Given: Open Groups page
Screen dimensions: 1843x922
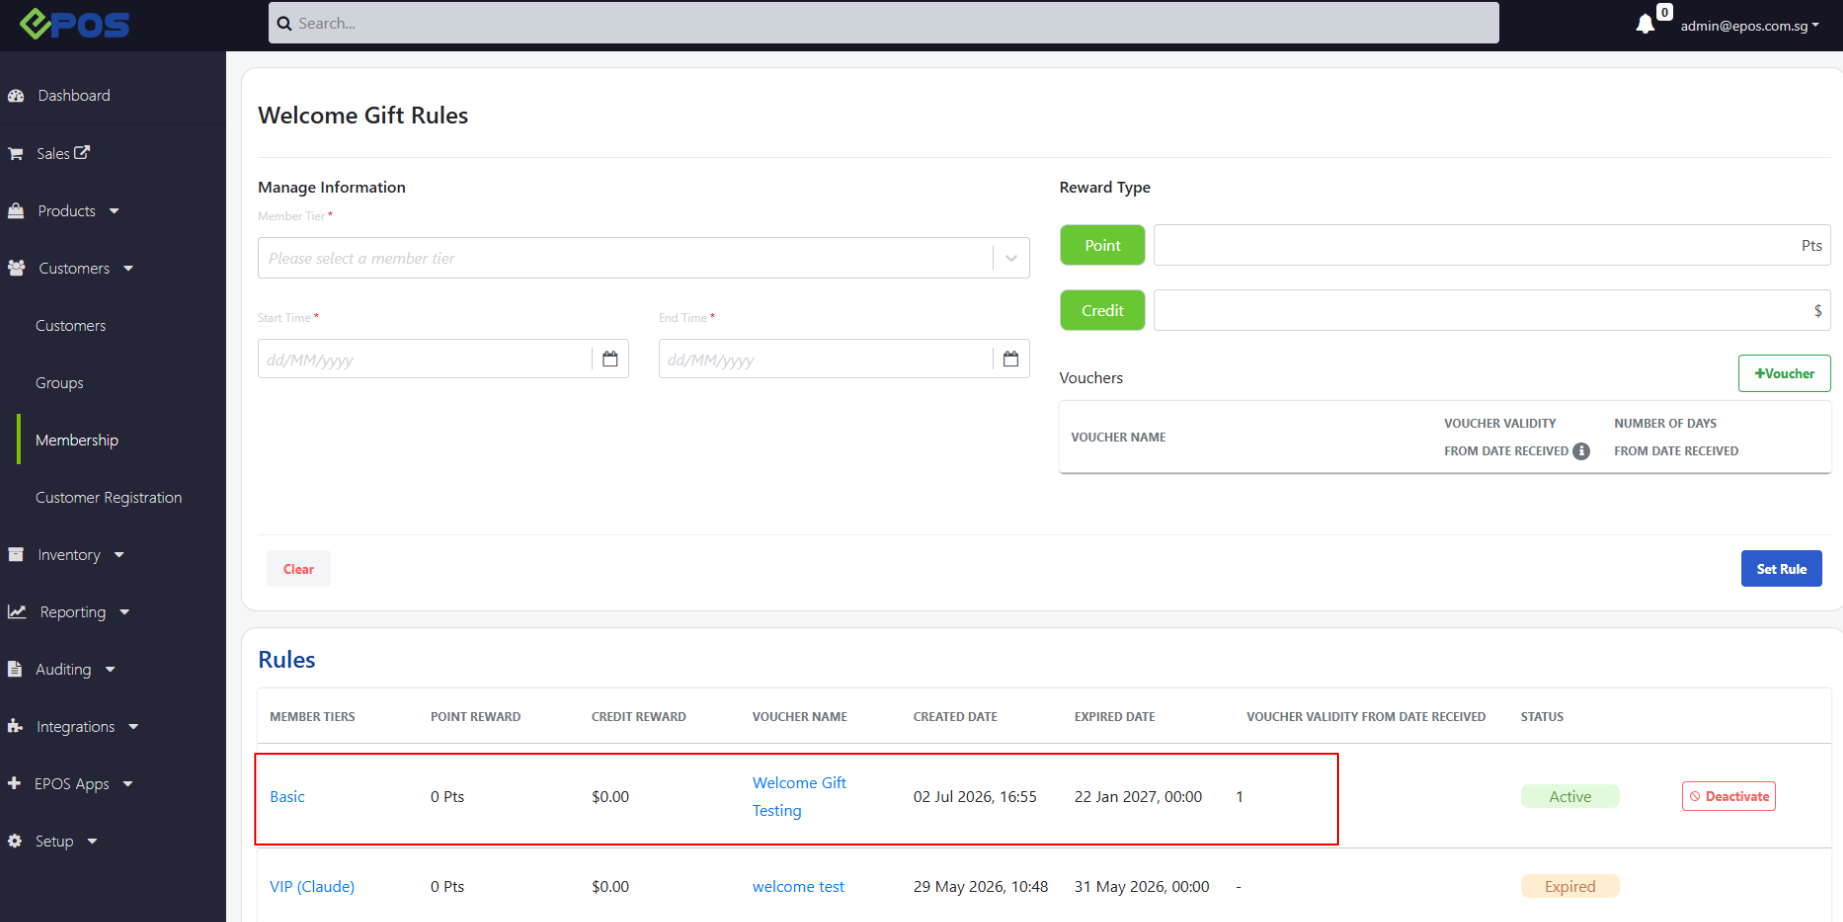Looking at the screenshot, I should (59, 383).
